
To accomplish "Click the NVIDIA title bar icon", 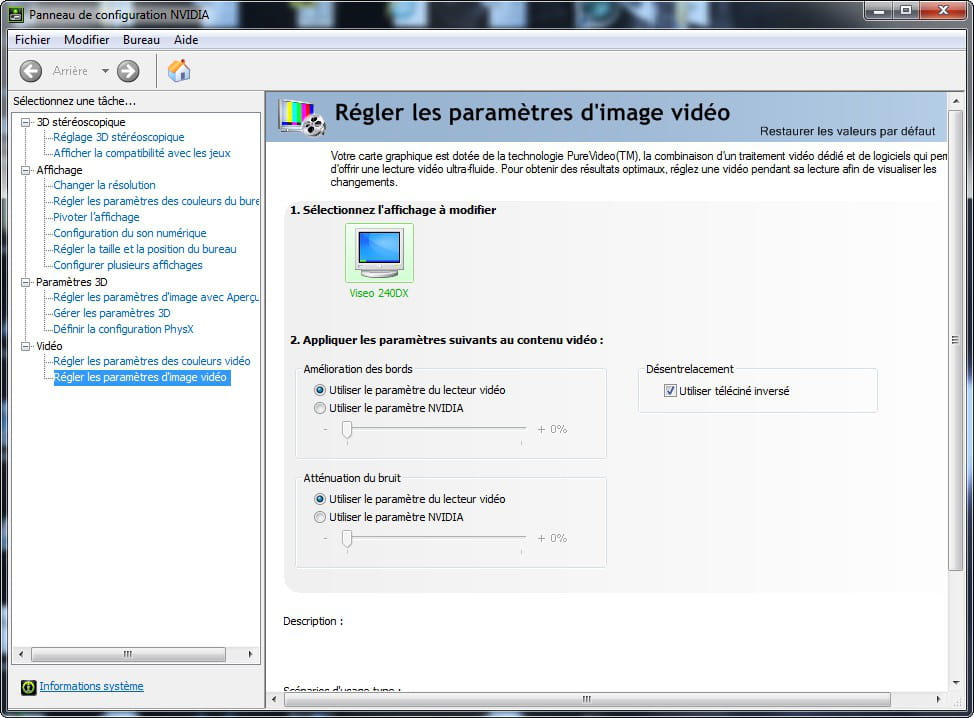I will point(16,14).
